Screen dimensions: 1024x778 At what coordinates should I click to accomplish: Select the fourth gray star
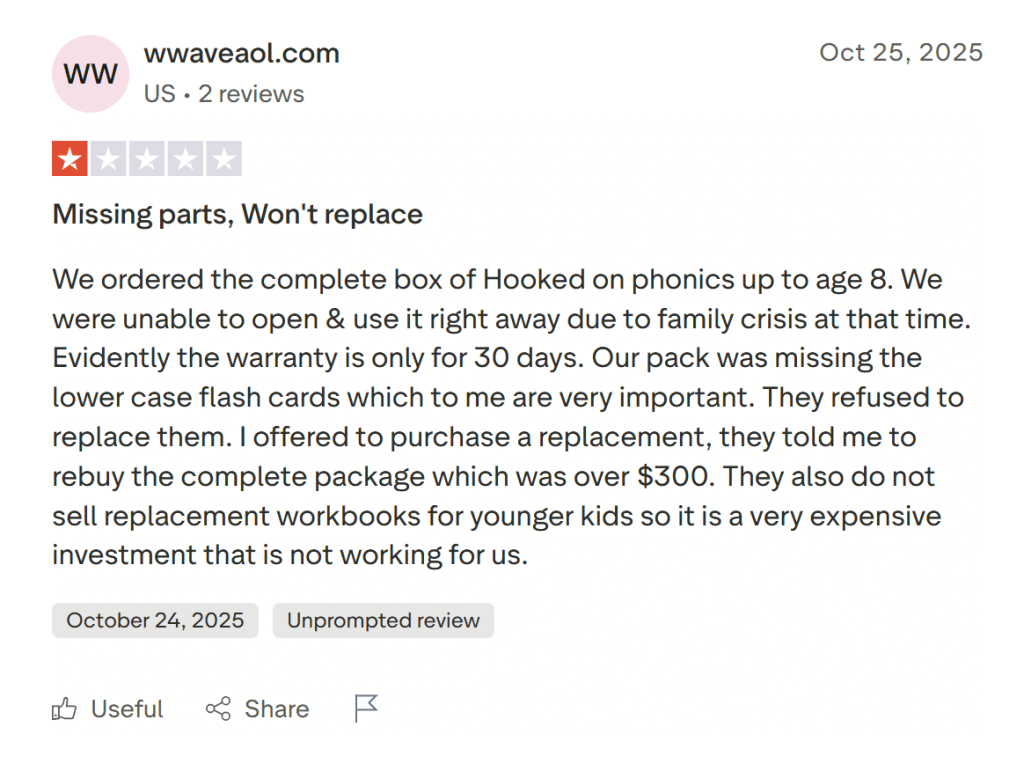(x=184, y=158)
